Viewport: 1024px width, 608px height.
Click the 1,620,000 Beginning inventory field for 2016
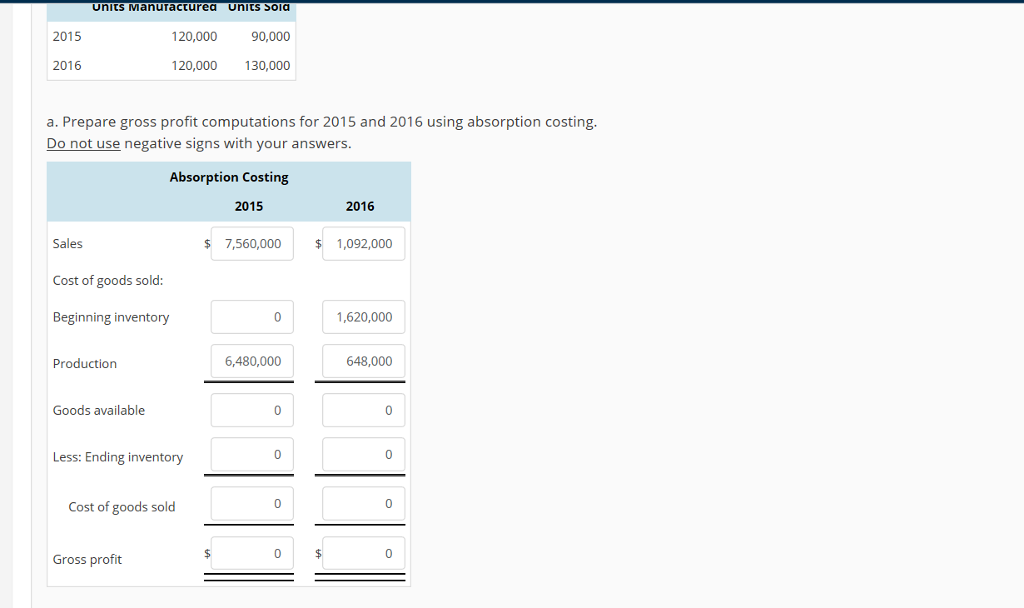pos(362,316)
